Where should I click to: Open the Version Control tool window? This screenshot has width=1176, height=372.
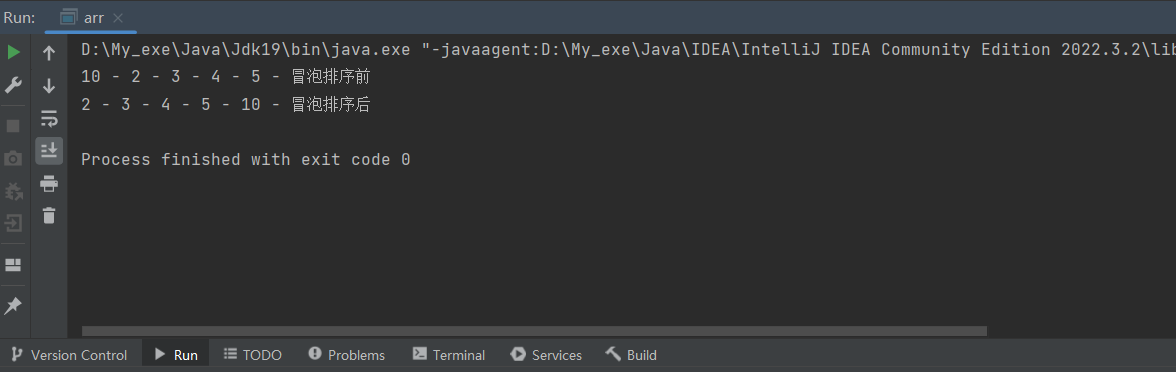[x=69, y=355]
